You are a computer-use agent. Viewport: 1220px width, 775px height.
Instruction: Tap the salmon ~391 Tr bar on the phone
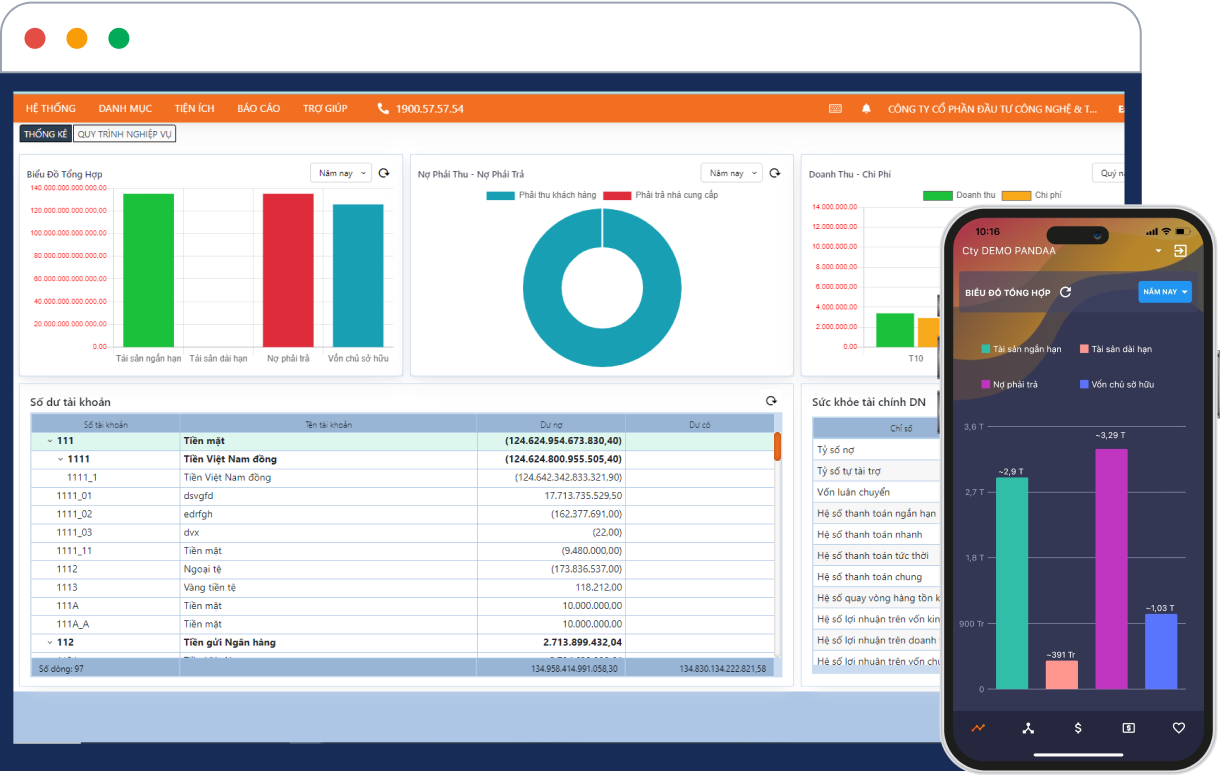click(x=1062, y=675)
